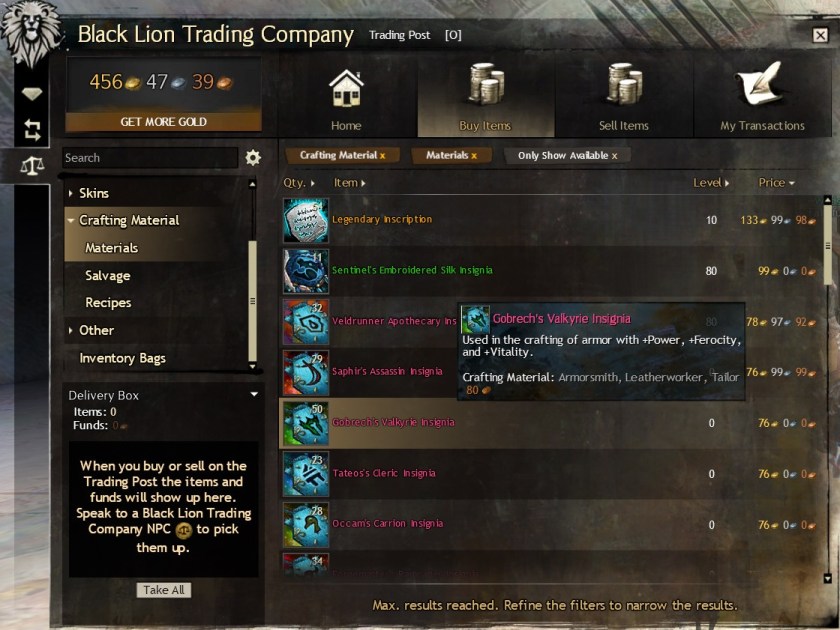
Task: Collapse the Delivery Box panel arrow
Action: click(x=254, y=394)
